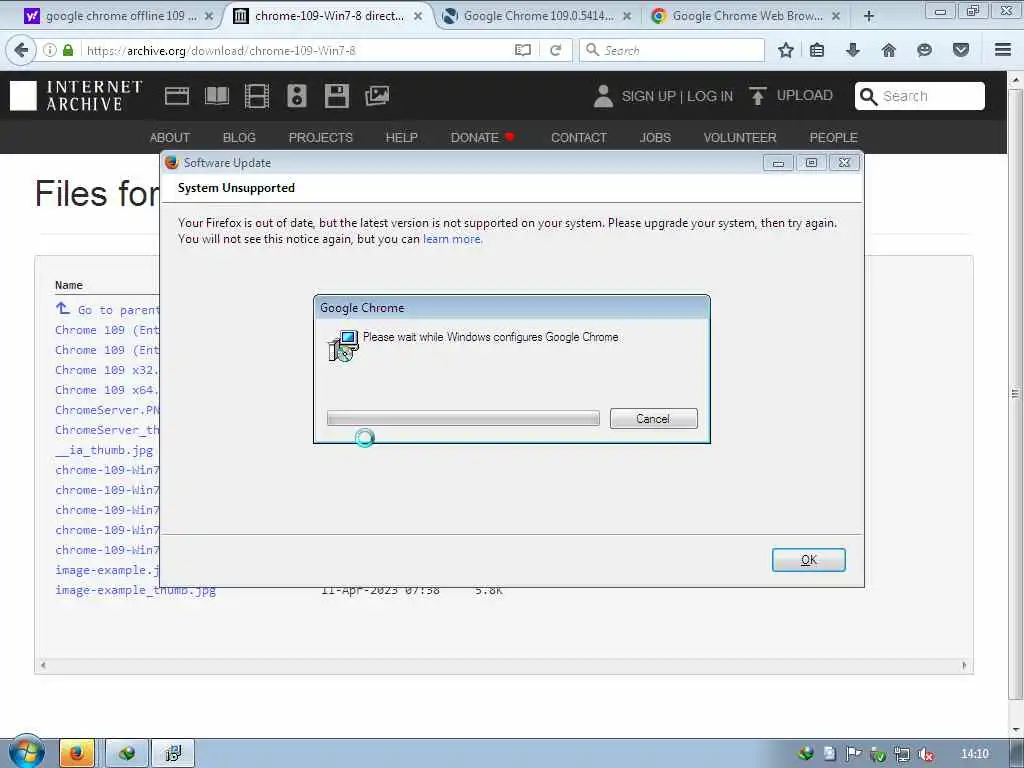
Task: Click the installer icon in taskbar
Action: coord(173,754)
